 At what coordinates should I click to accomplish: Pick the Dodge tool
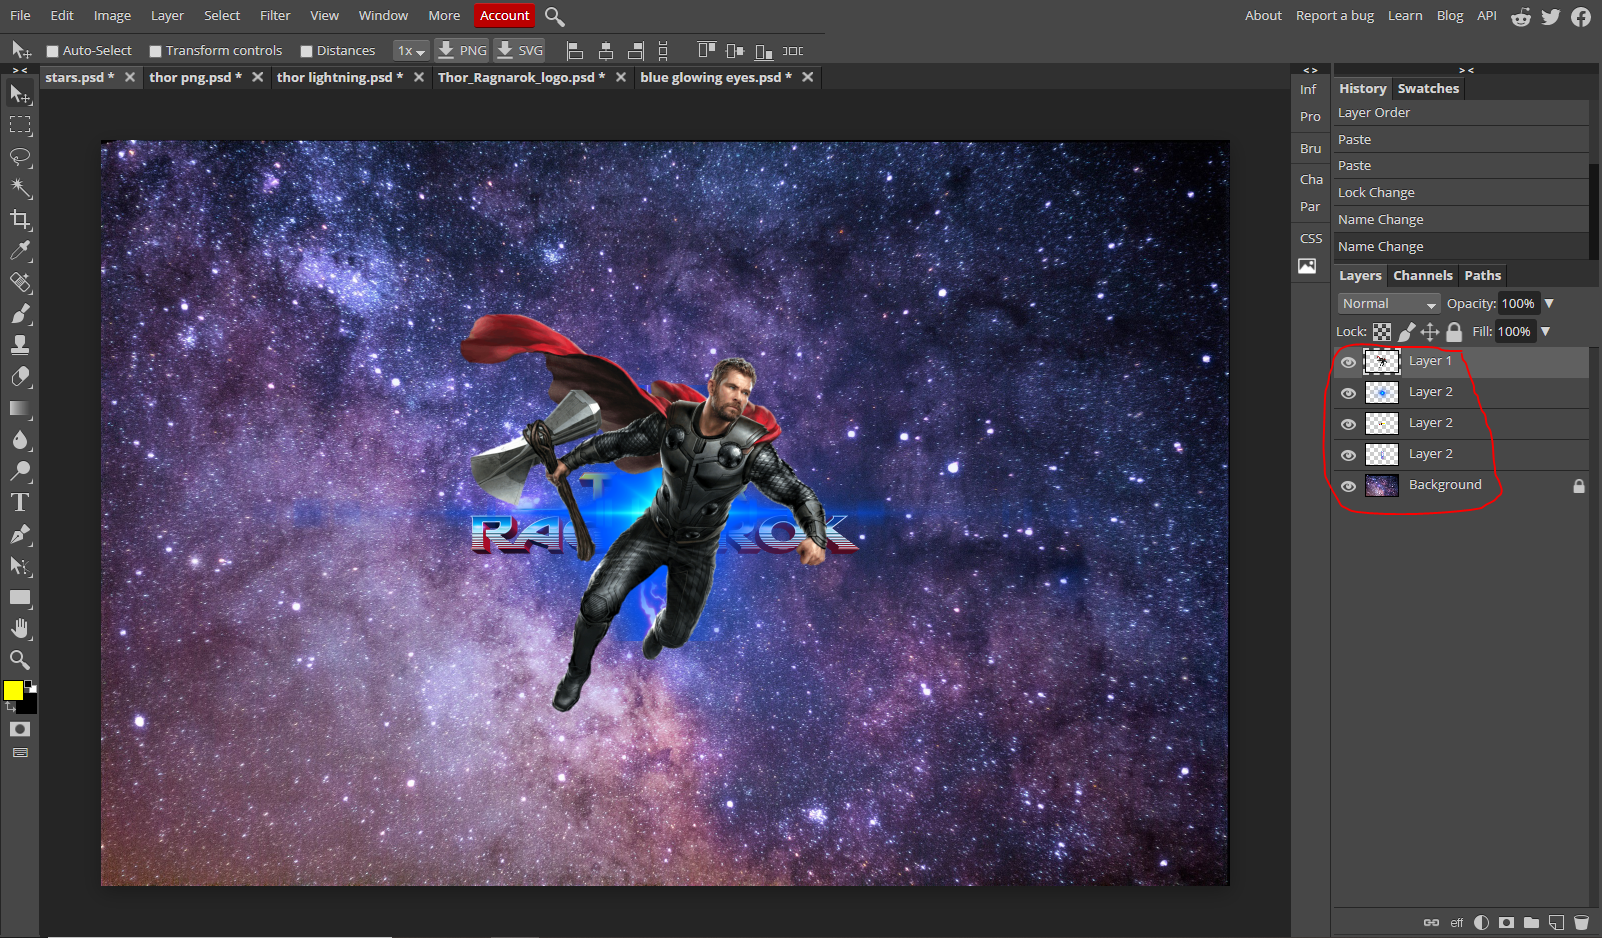(20, 471)
